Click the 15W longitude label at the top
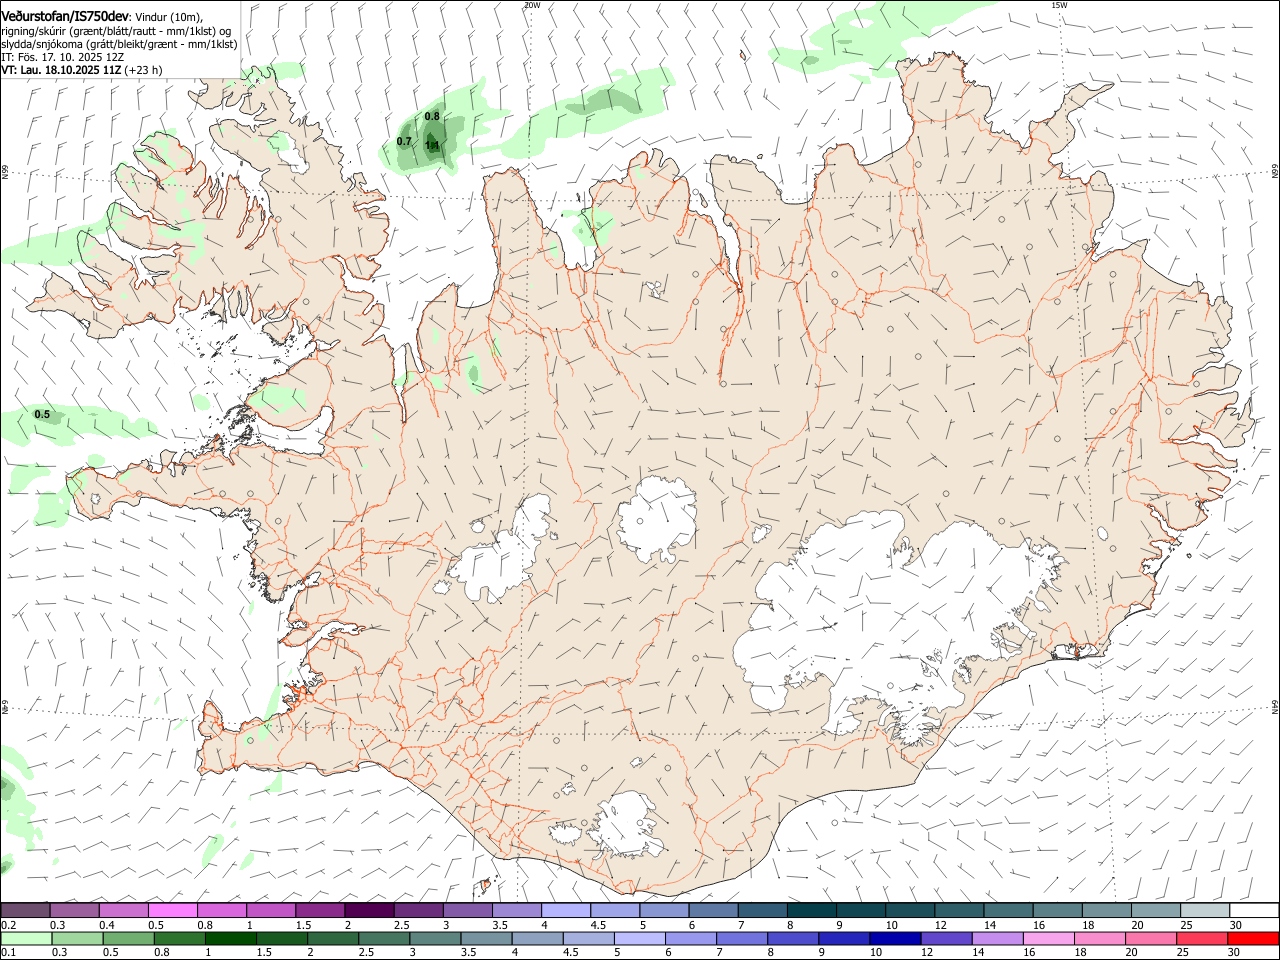Image resolution: width=1280 pixels, height=960 pixels. pos(1059,5)
